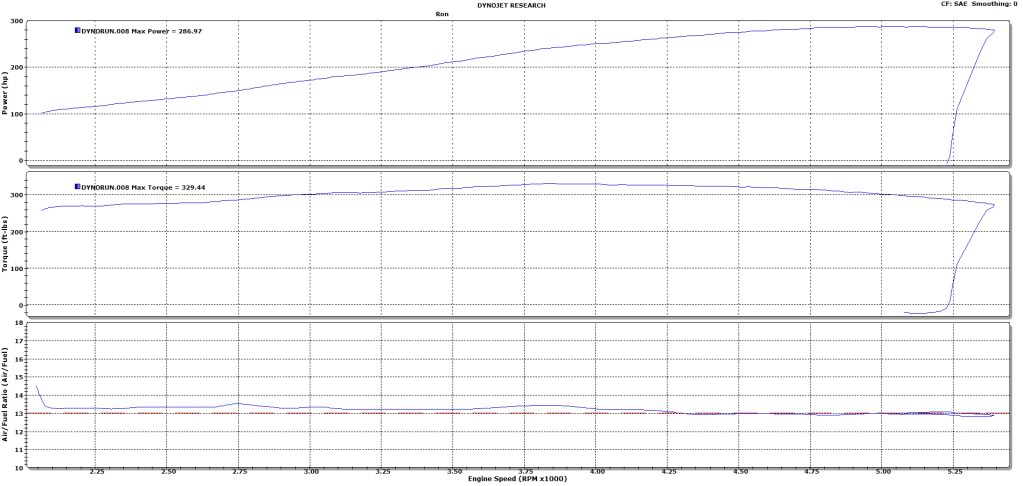The image size is (1023, 486).
Task: Click the 200 tick on Torque axis
Action: (x=19, y=232)
